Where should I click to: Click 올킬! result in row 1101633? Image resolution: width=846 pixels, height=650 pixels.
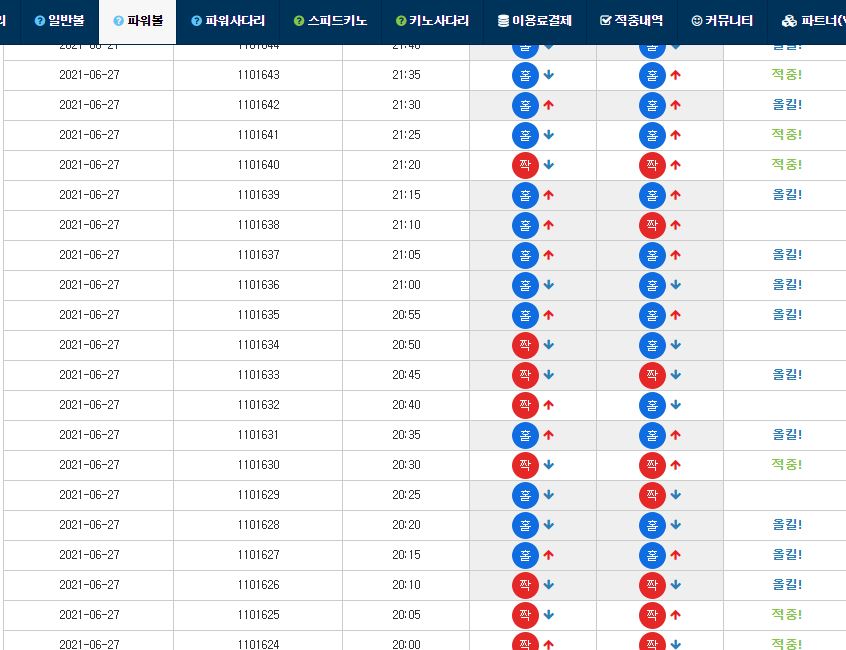(787, 374)
